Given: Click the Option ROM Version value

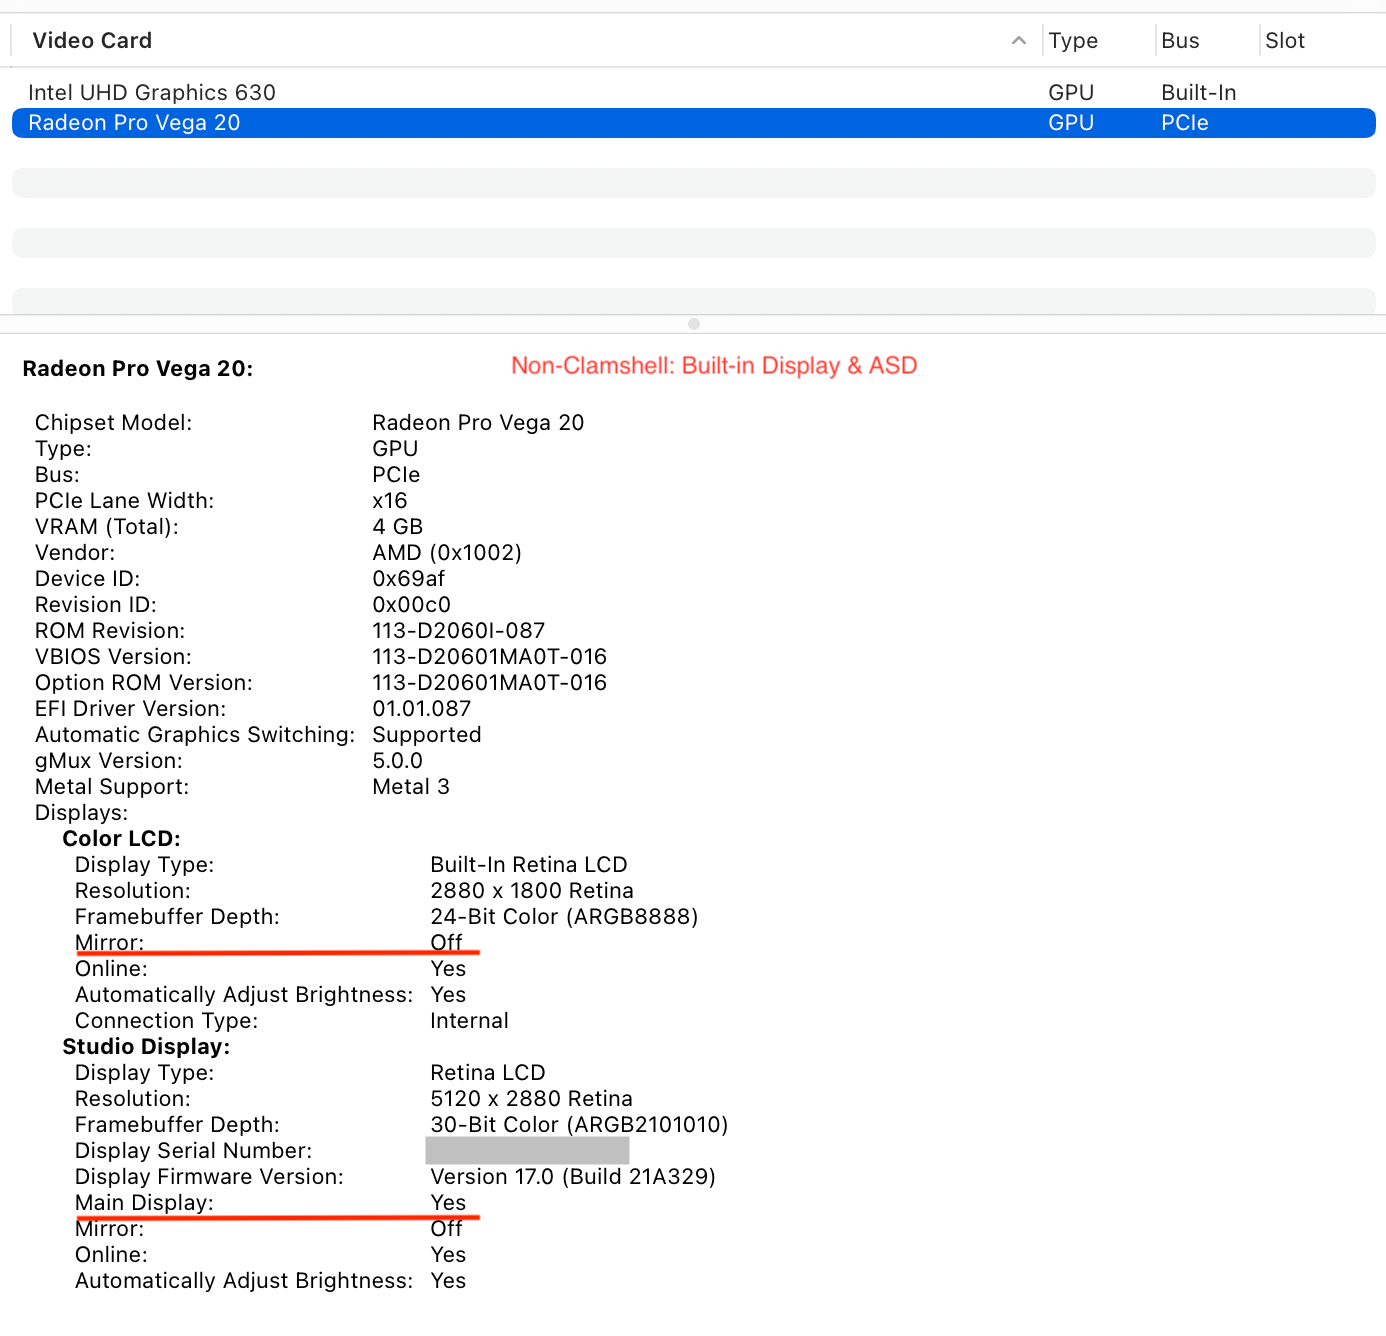Looking at the screenshot, I should point(490,683).
